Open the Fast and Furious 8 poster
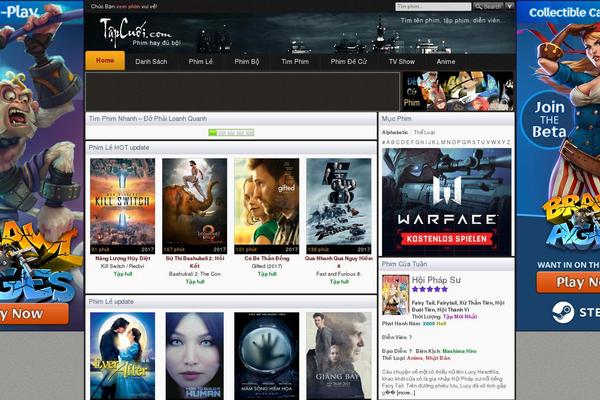Image resolution: width=600 pixels, height=400 pixels. [339, 206]
